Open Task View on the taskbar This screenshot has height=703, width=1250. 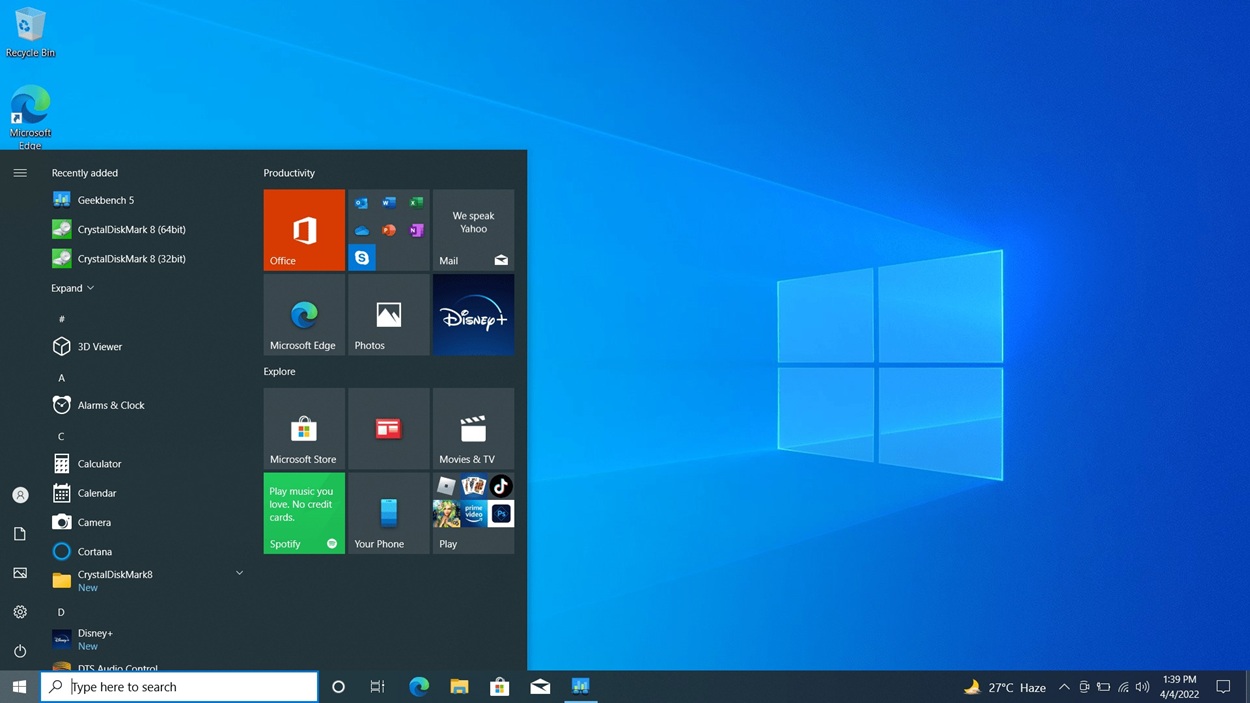377,687
